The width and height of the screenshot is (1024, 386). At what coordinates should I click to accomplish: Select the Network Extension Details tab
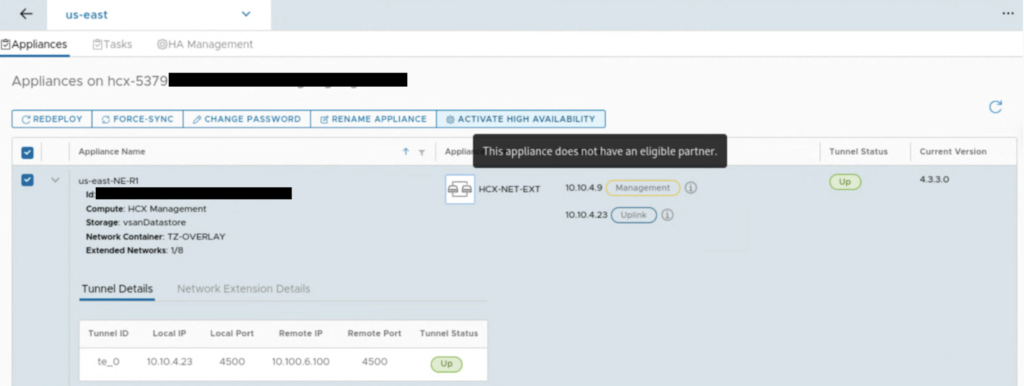[244, 289]
